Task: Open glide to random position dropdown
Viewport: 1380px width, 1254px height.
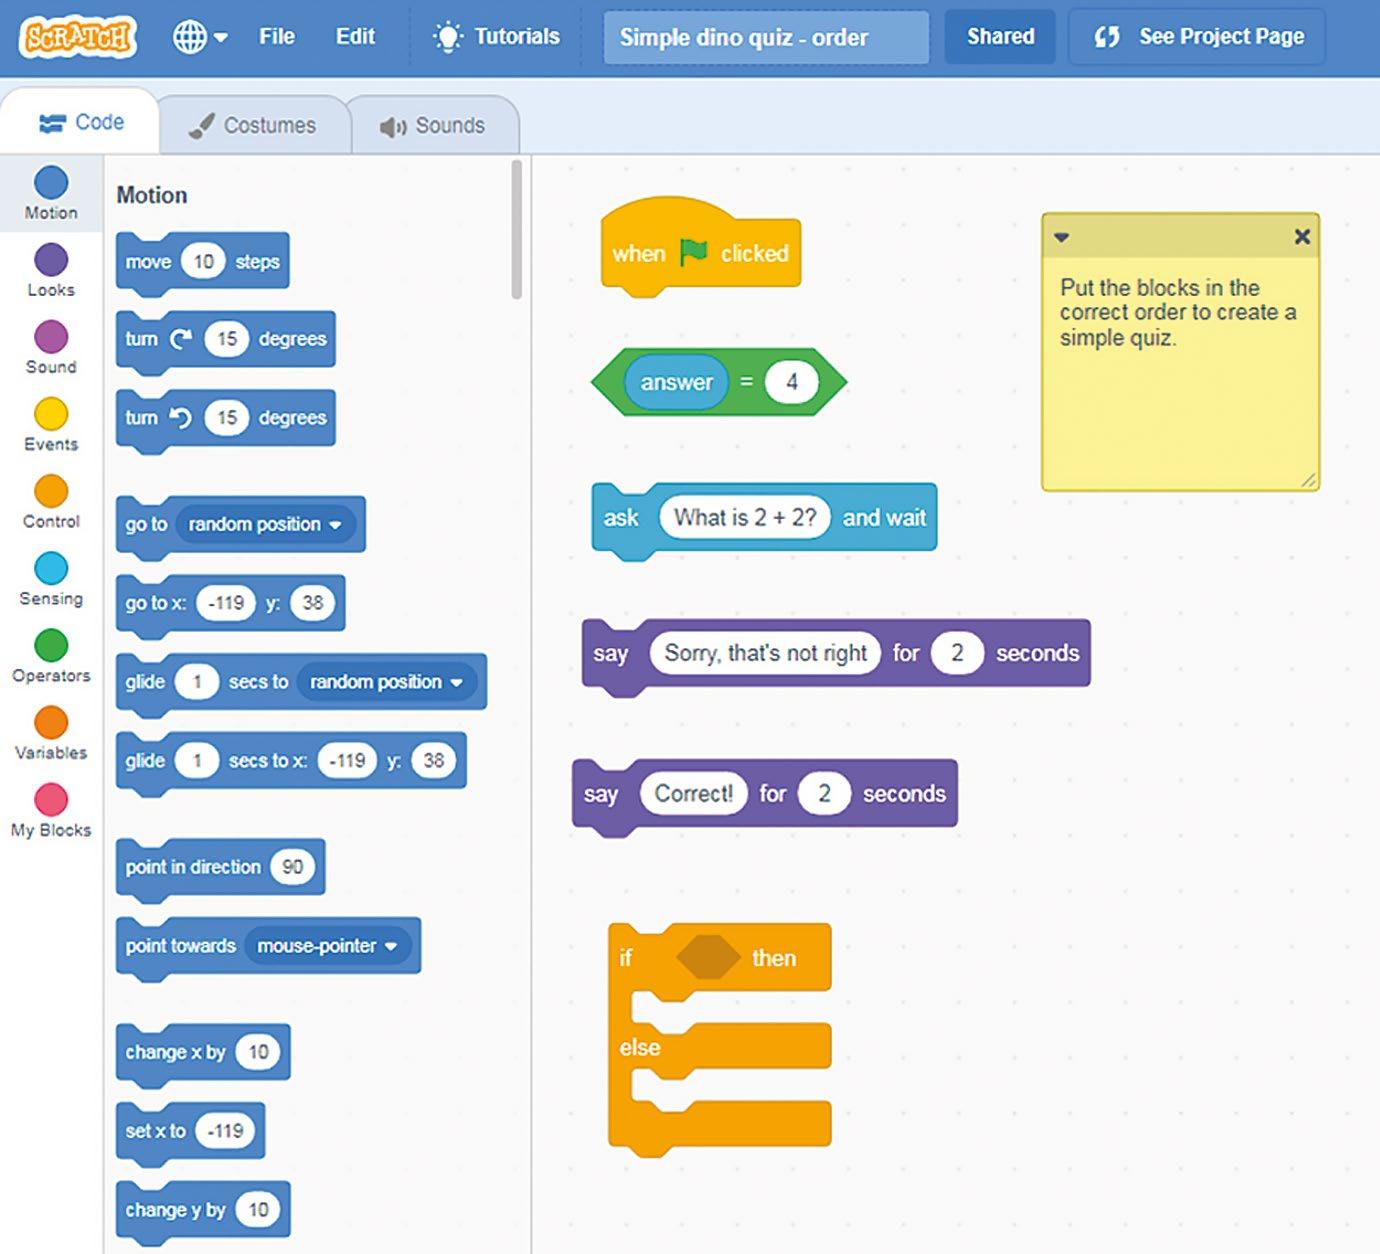Action: coord(387,682)
